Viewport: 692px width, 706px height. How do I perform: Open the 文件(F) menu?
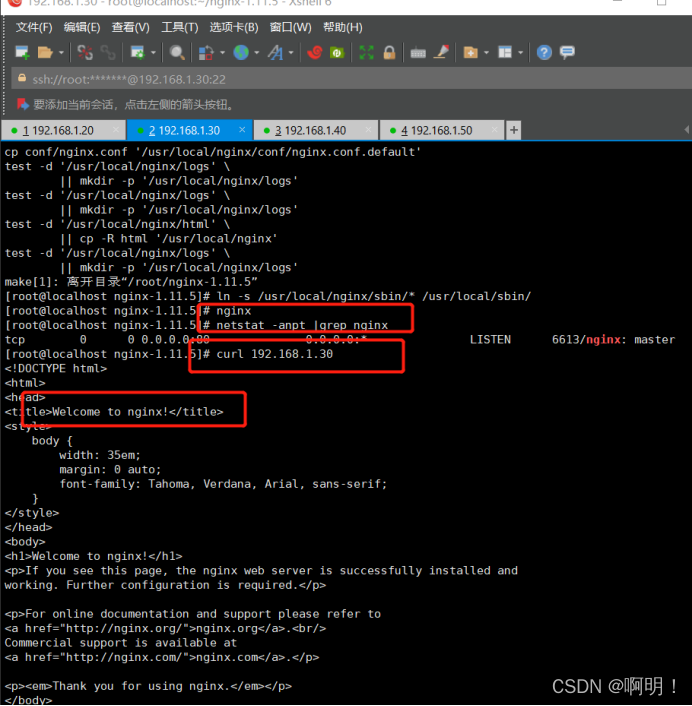coord(34,27)
